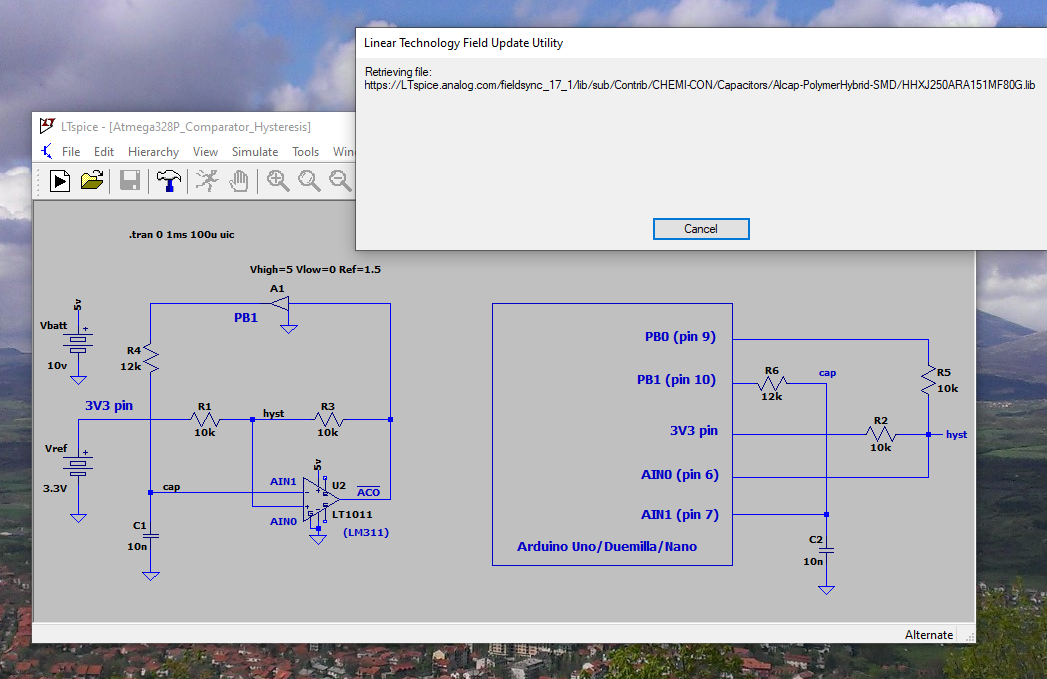Open a file using the folder icon
This screenshot has width=1047, height=679.
click(92, 181)
